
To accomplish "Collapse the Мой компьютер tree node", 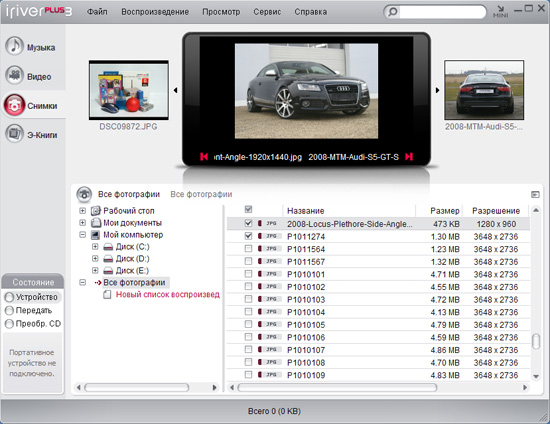I will [82, 235].
